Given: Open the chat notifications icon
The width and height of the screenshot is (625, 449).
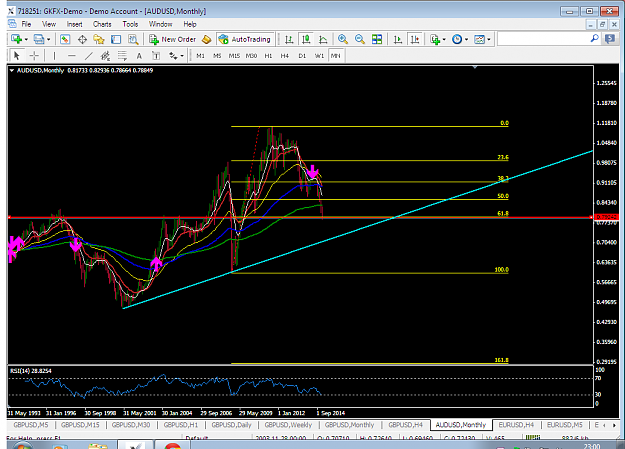Looking at the screenshot, I should pos(610,39).
